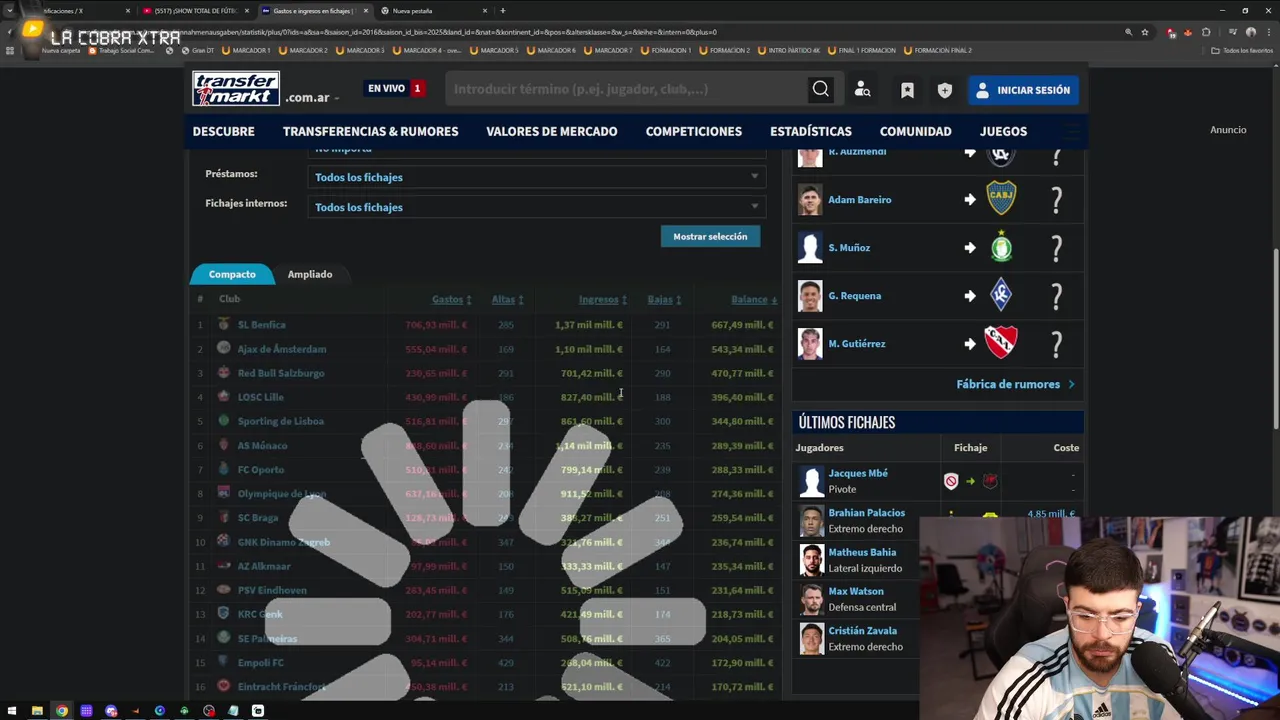Open TRANSFERENCIAS & RUMORES menu
The height and width of the screenshot is (720, 1280).
(x=370, y=131)
